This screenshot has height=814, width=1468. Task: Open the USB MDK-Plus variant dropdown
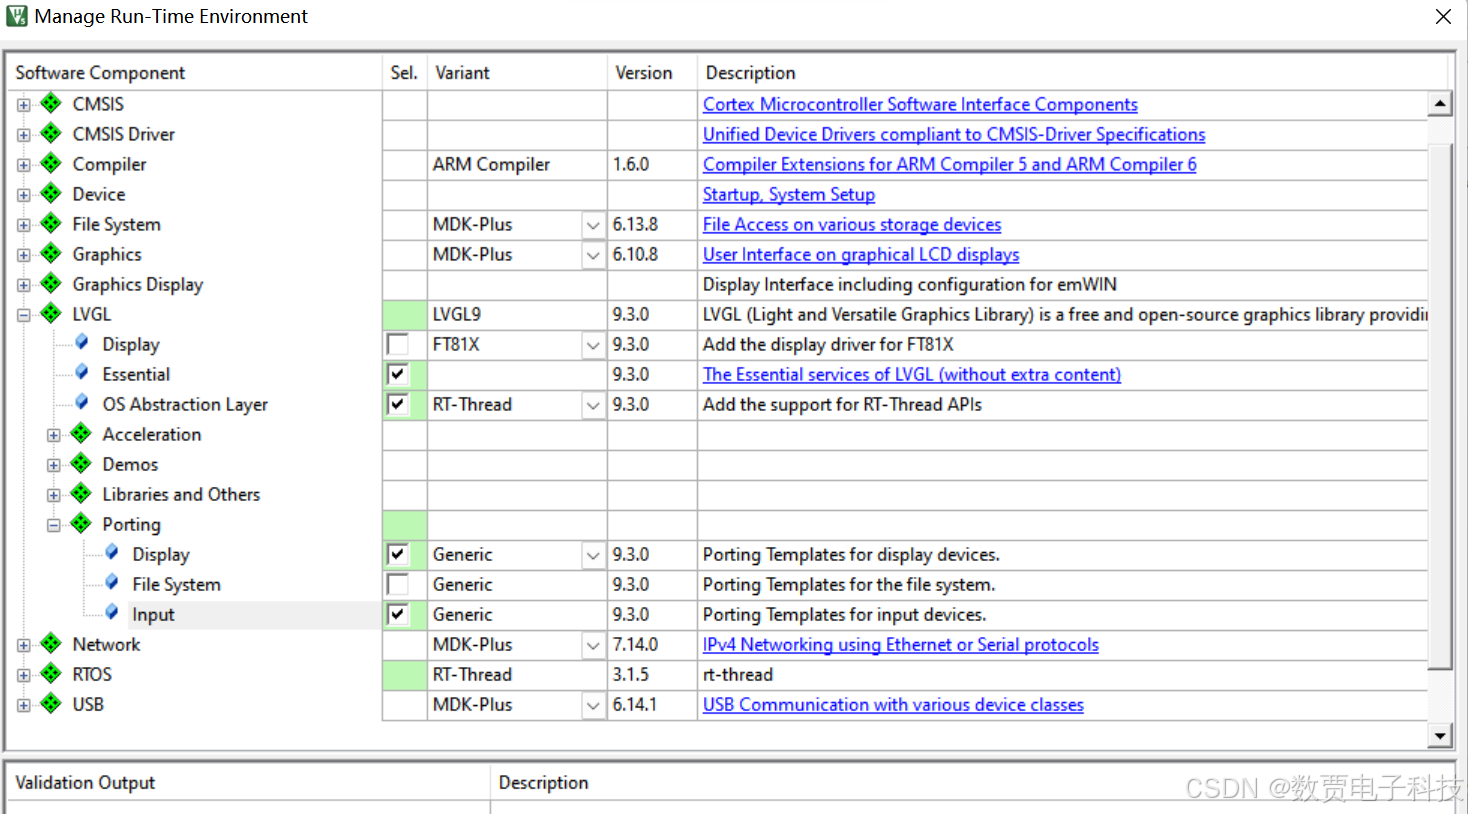click(593, 705)
